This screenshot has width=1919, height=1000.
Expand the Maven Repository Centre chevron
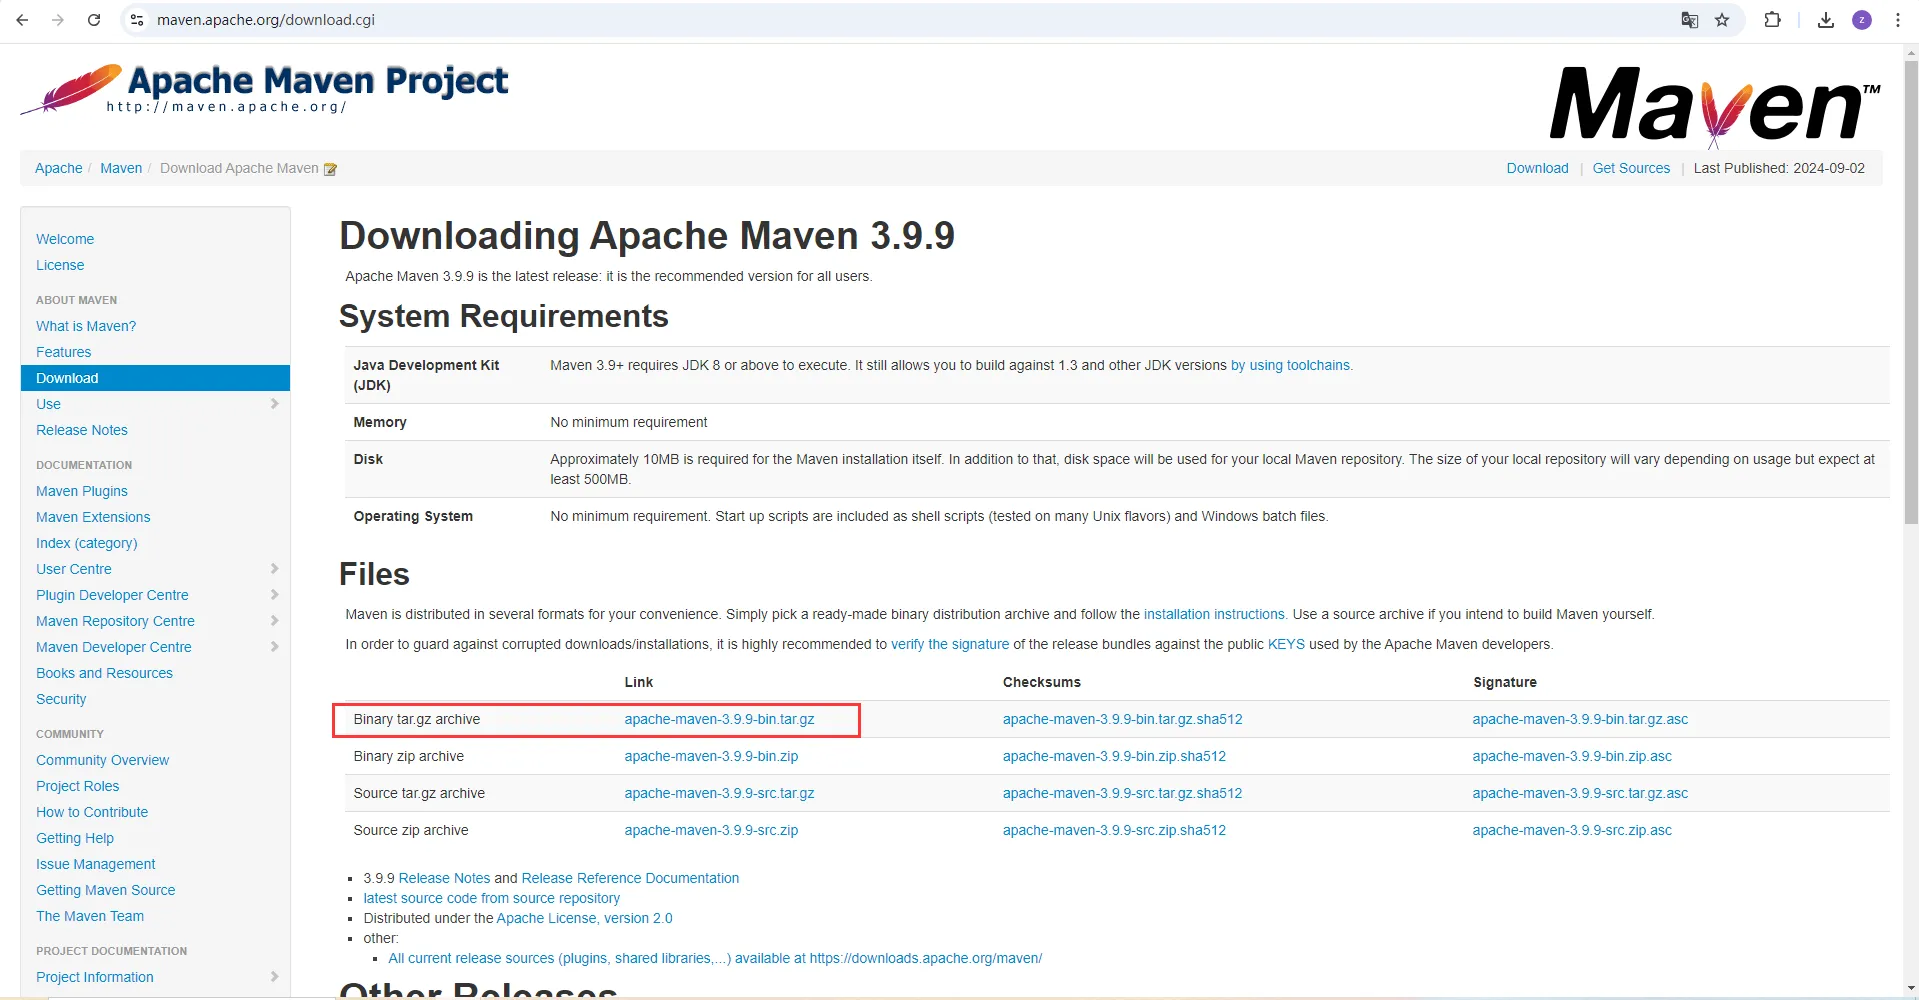(274, 621)
